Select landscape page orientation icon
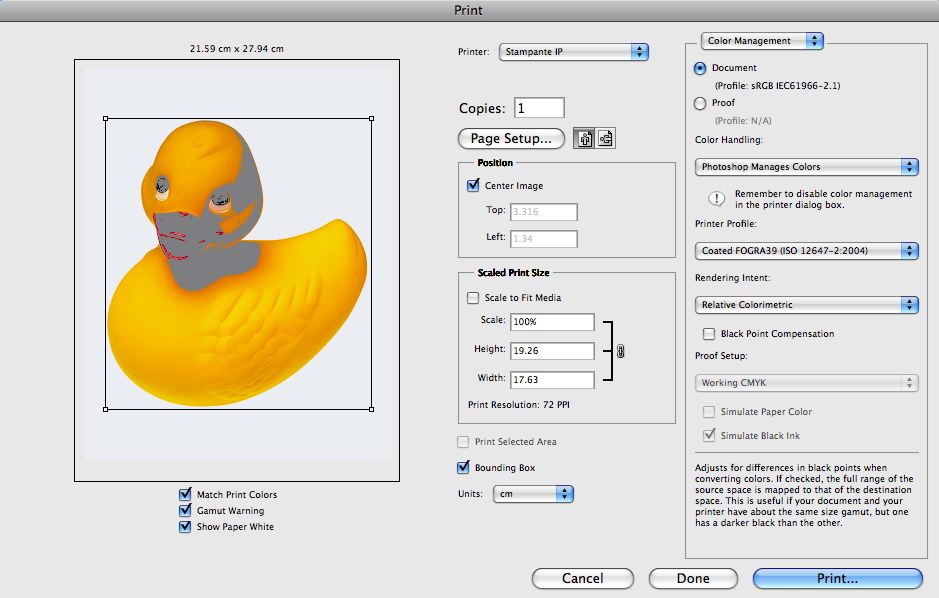The height and width of the screenshot is (598, 939). [605, 138]
